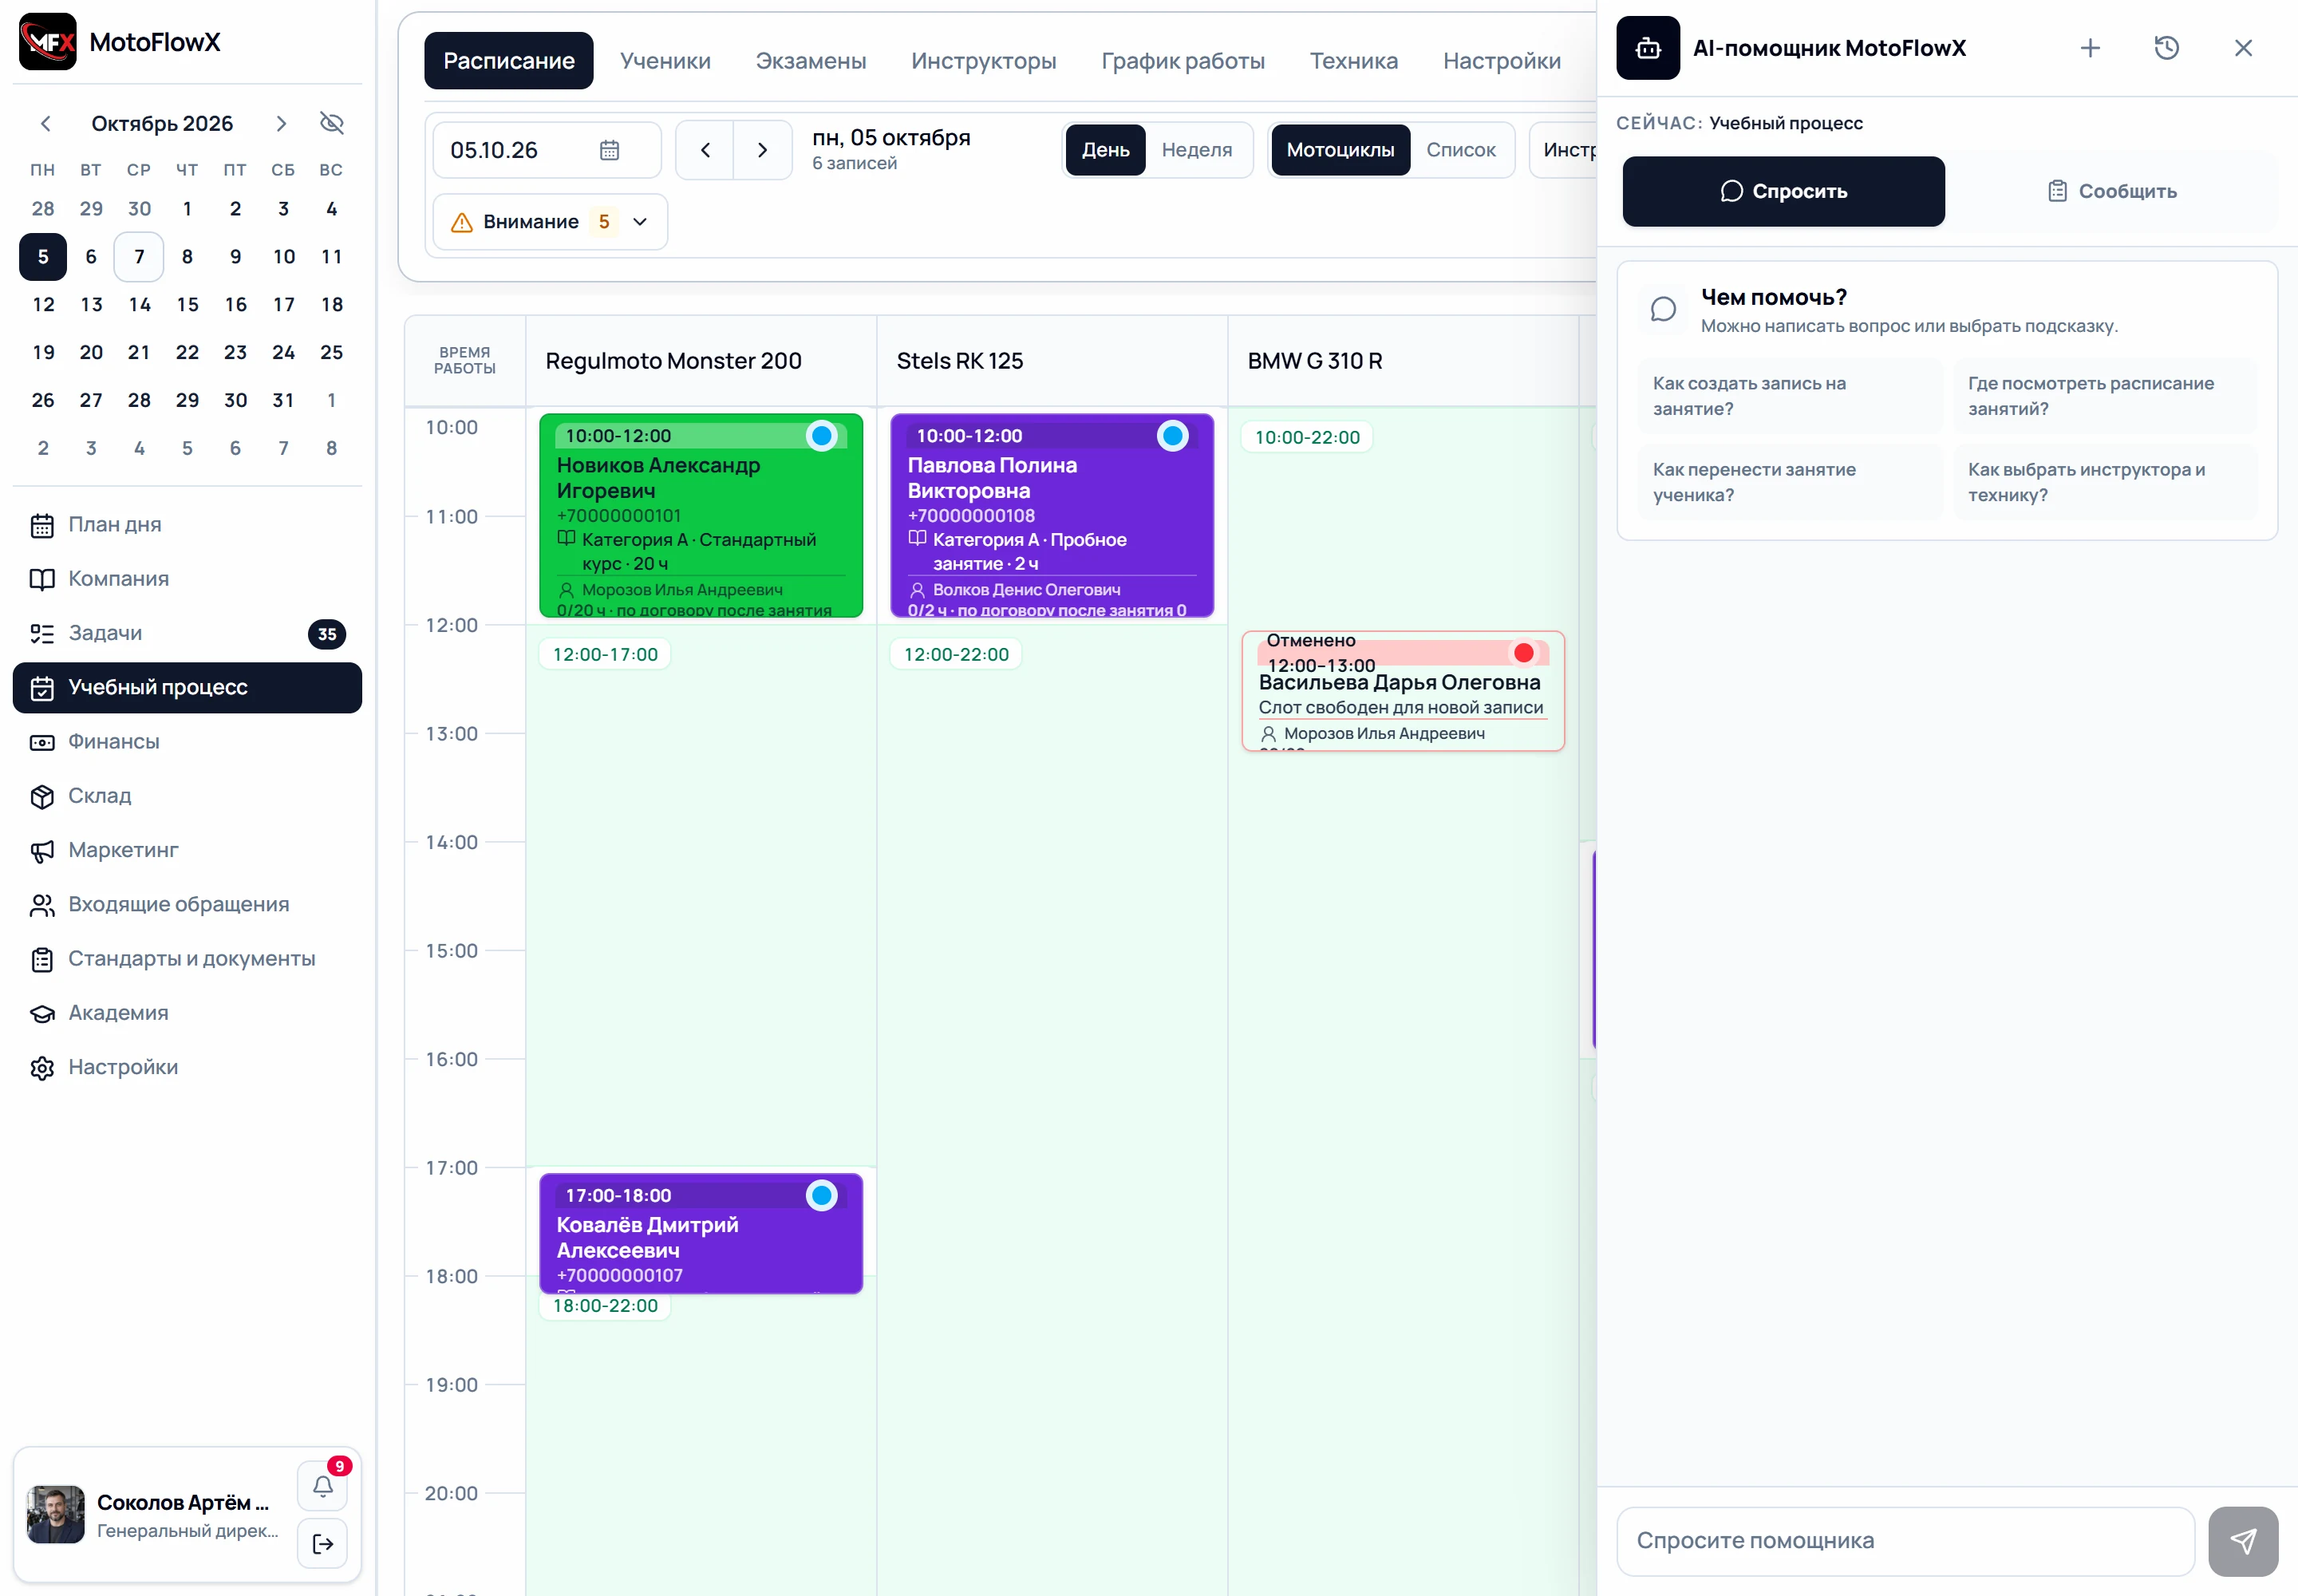Select Мотоциклы layout mode
The height and width of the screenshot is (1596, 2298).
(x=1340, y=150)
